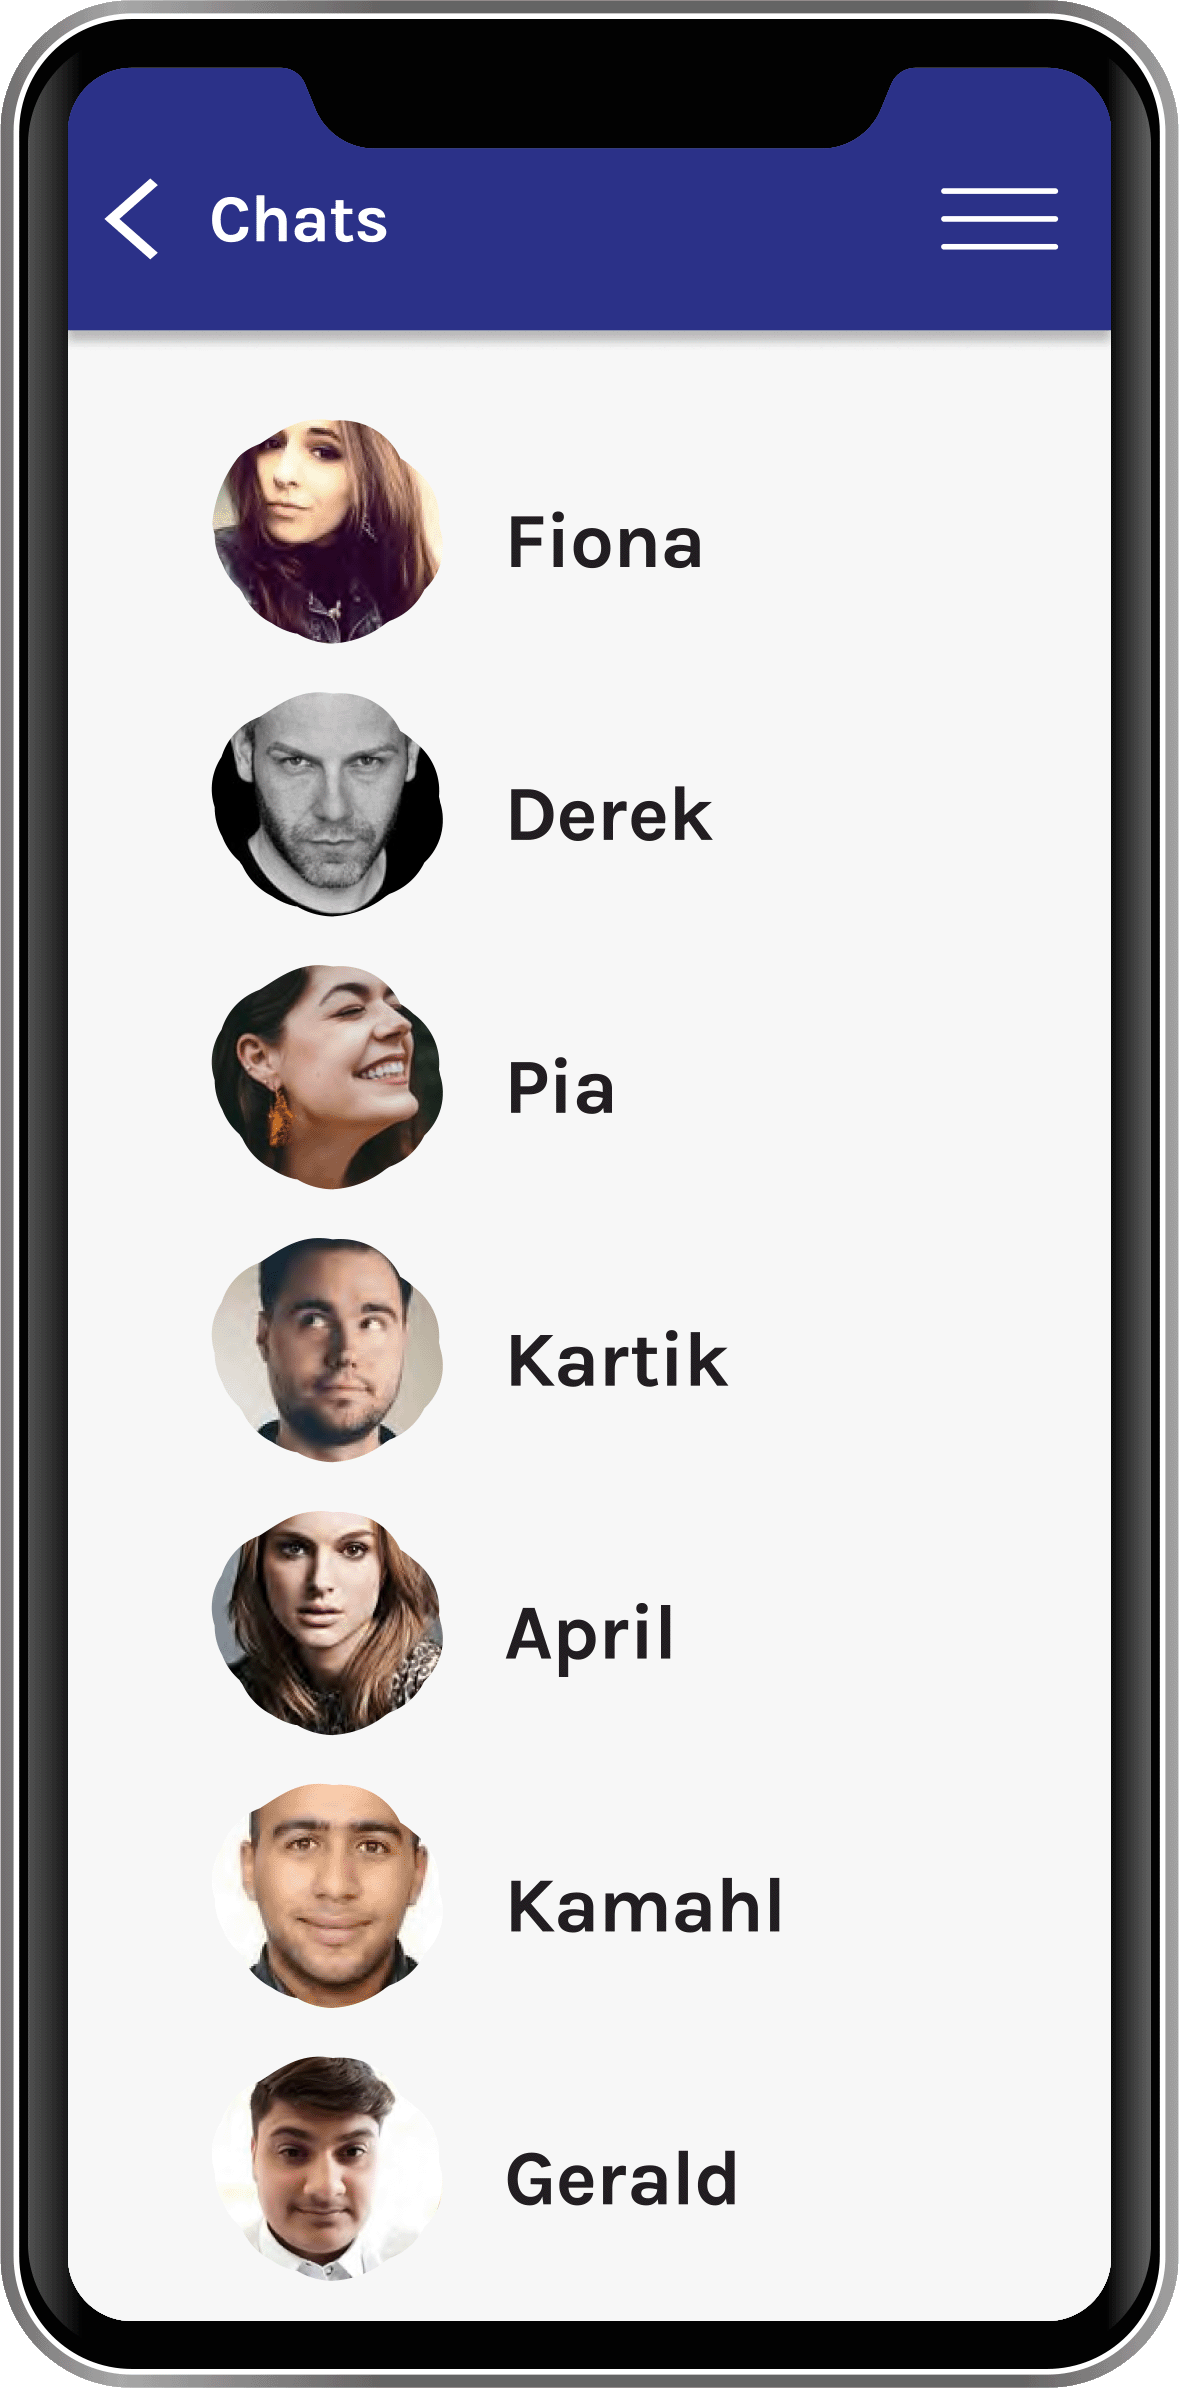1179x2388 pixels.
Task: Click blank row space beside Gerald
Action: [x=920, y=2180]
